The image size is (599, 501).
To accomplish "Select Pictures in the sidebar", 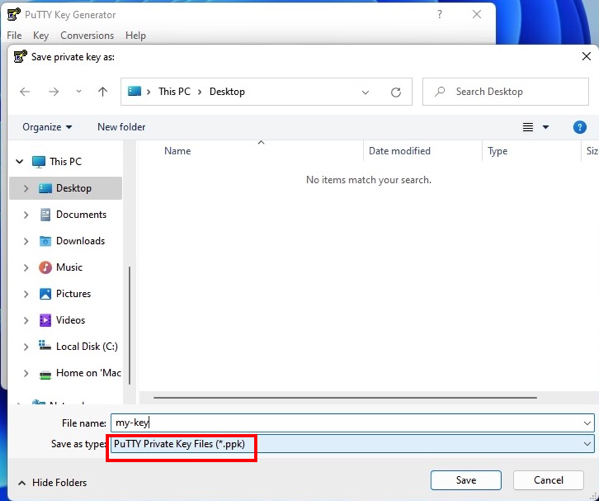I will (65, 294).
